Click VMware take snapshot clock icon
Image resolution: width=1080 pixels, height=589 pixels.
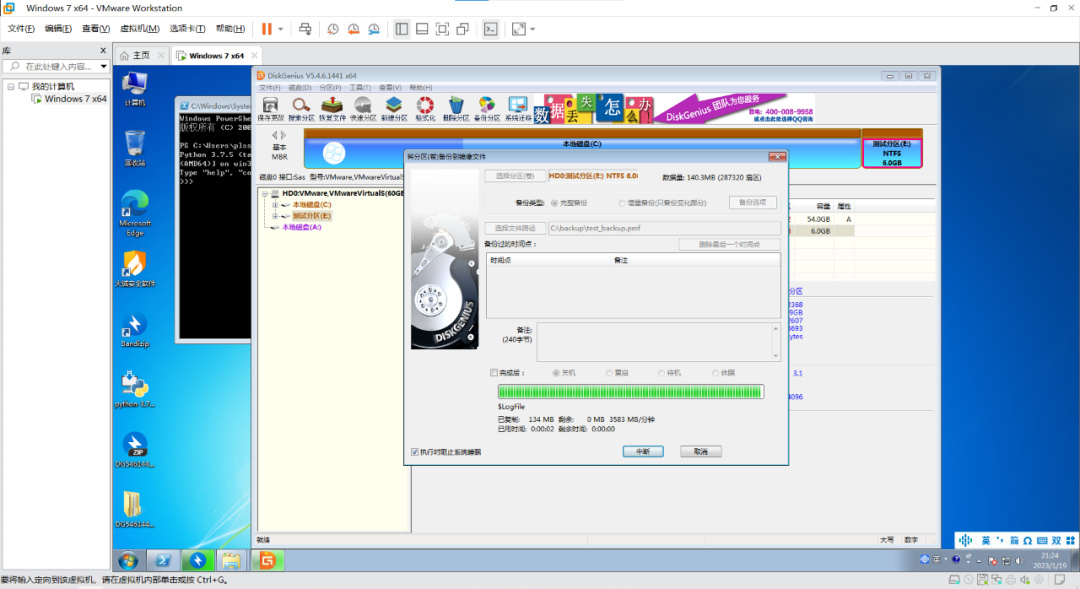tap(333, 29)
